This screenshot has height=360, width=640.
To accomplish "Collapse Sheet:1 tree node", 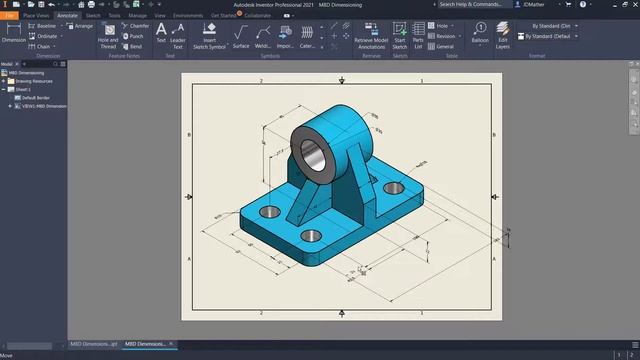I will (x=4, y=89).
